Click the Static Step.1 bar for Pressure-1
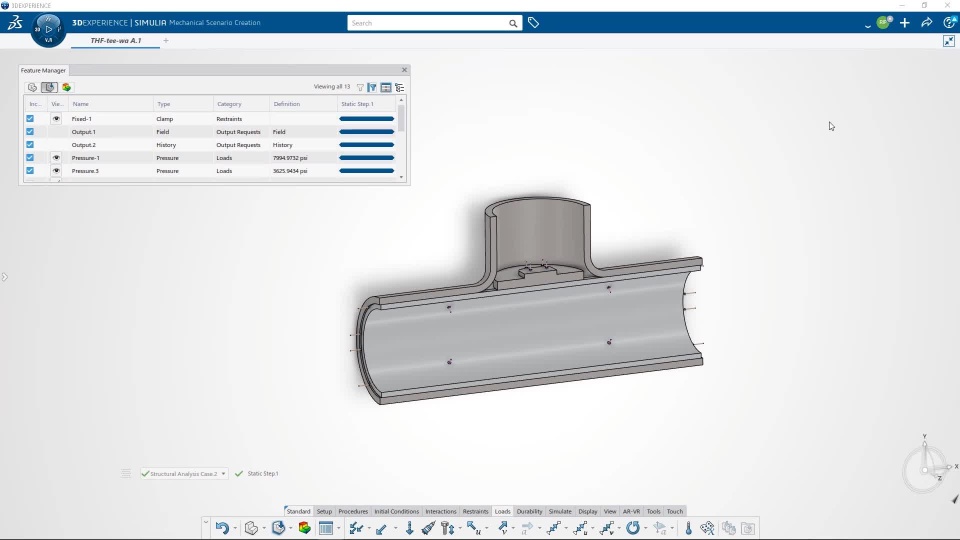Screen dimensions: 960x540 click(x=367, y=158)
